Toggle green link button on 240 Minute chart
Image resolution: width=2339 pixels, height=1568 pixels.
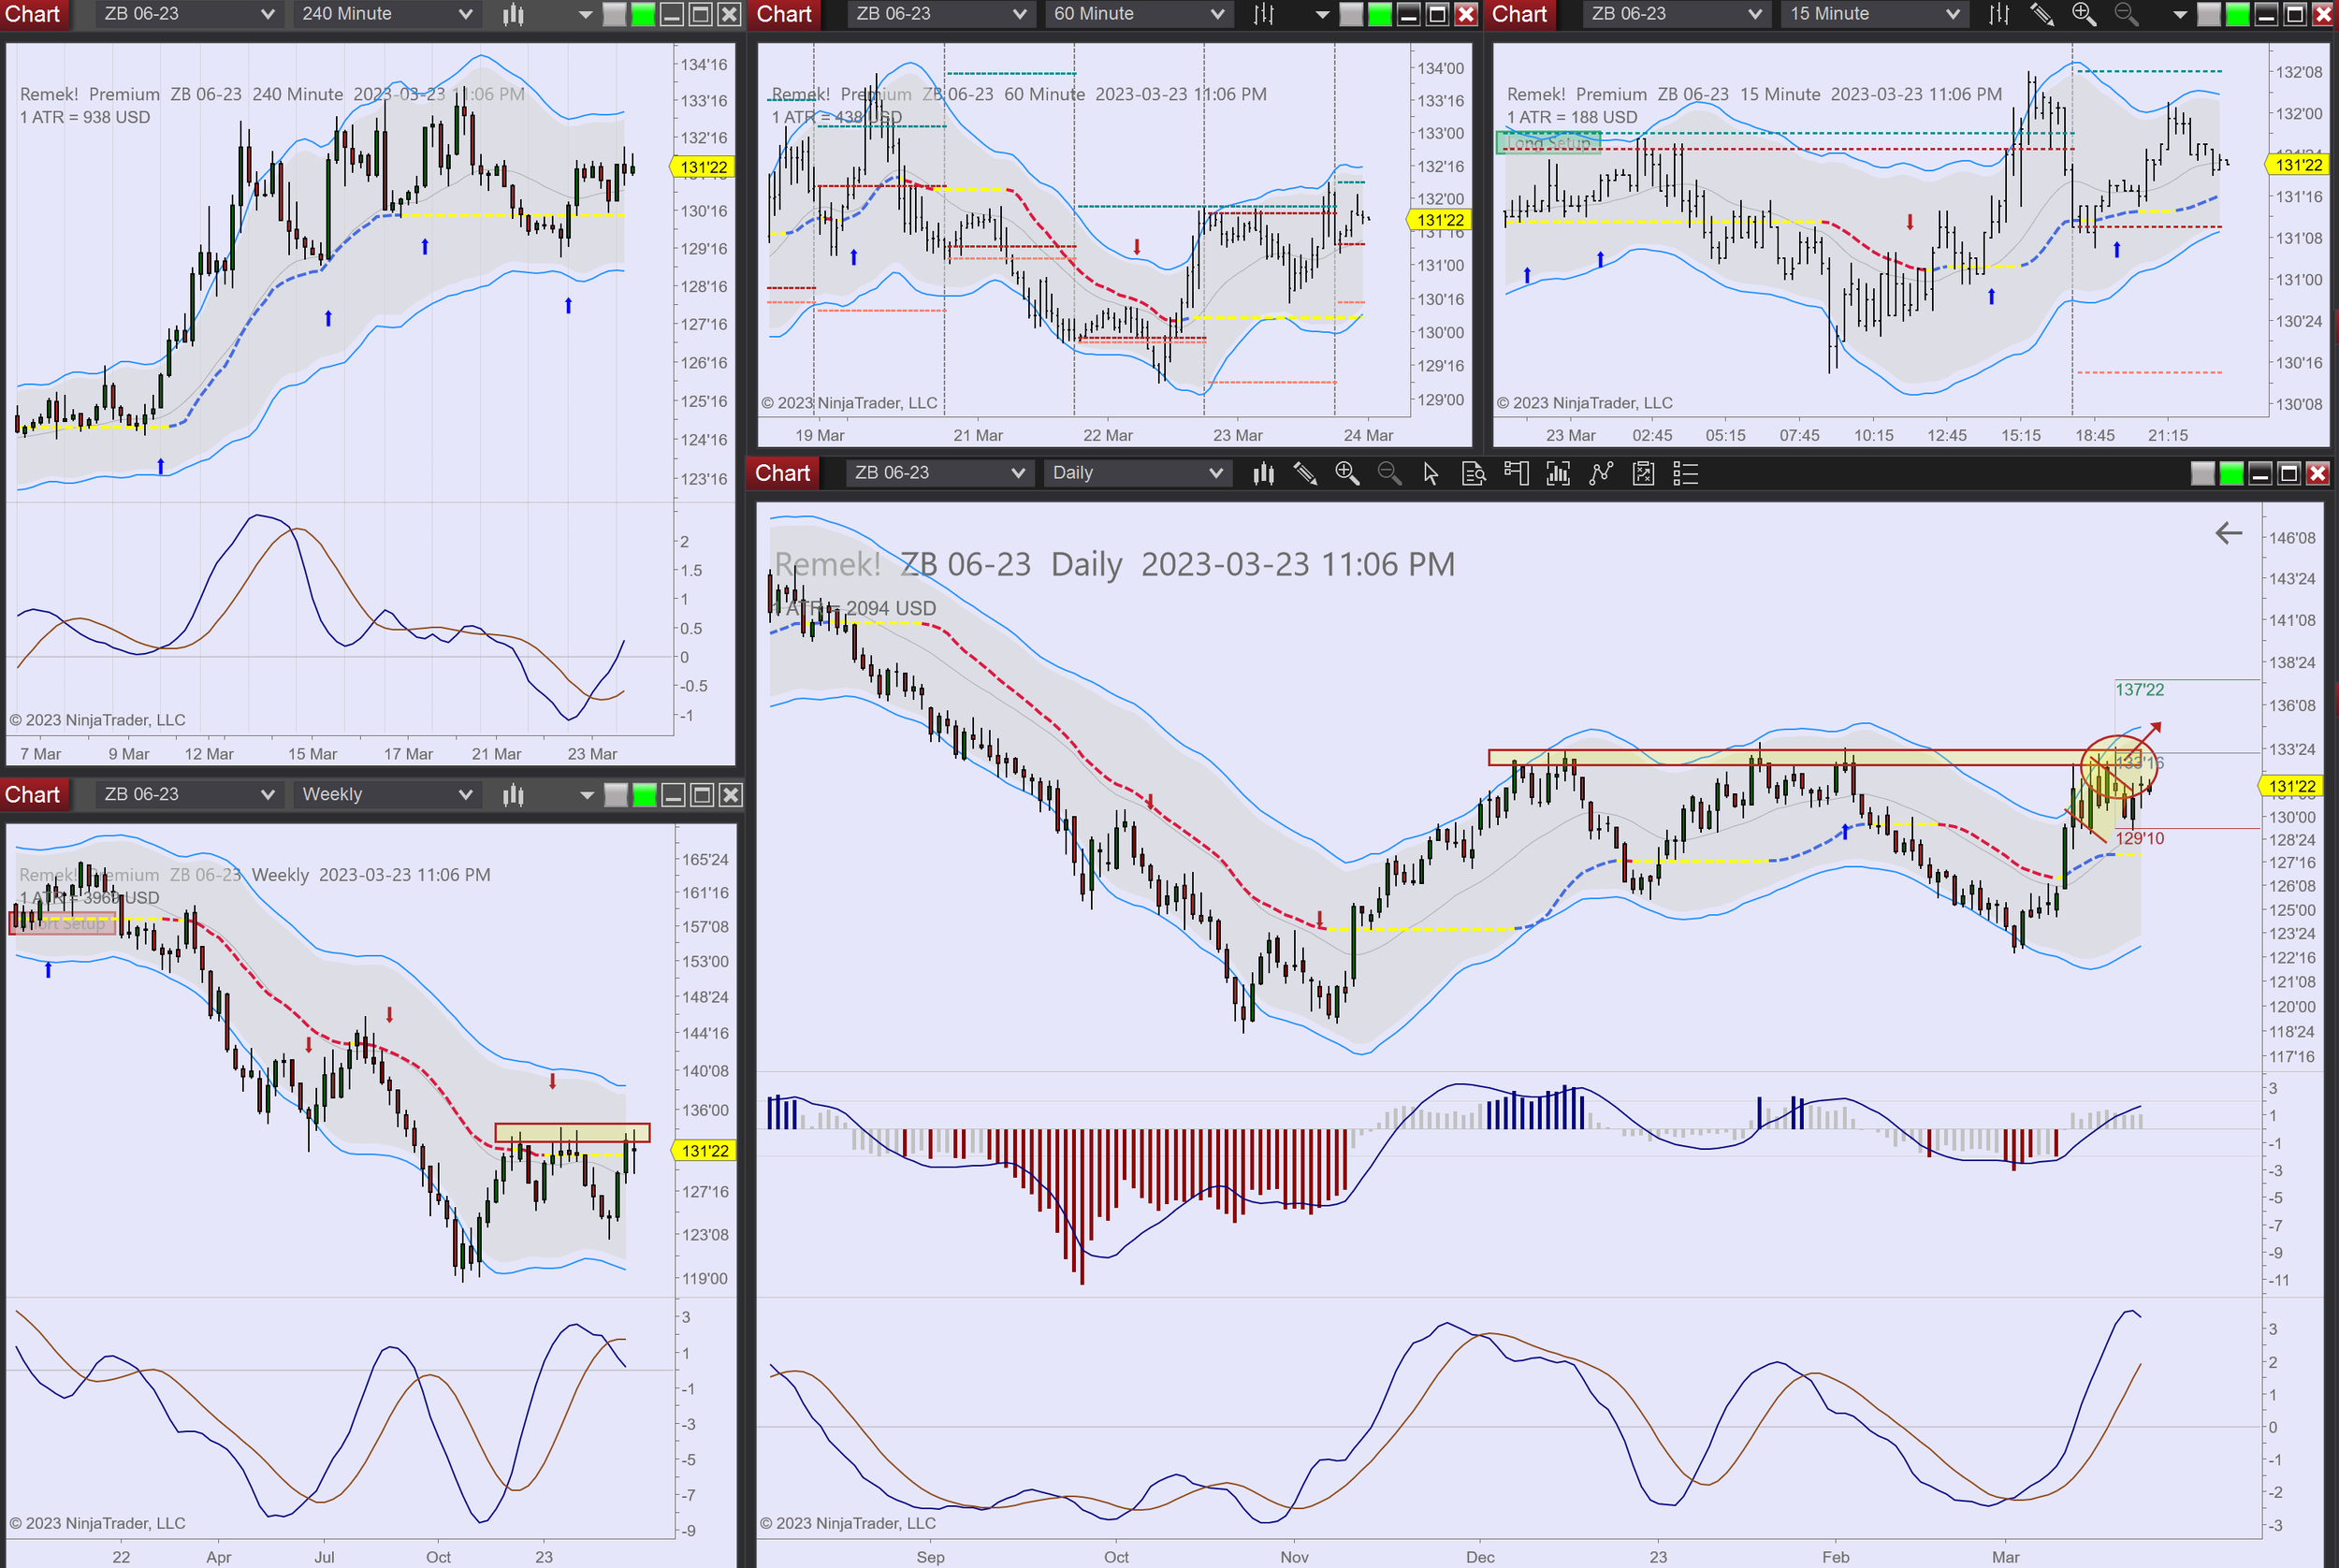(x=643, y=14)
